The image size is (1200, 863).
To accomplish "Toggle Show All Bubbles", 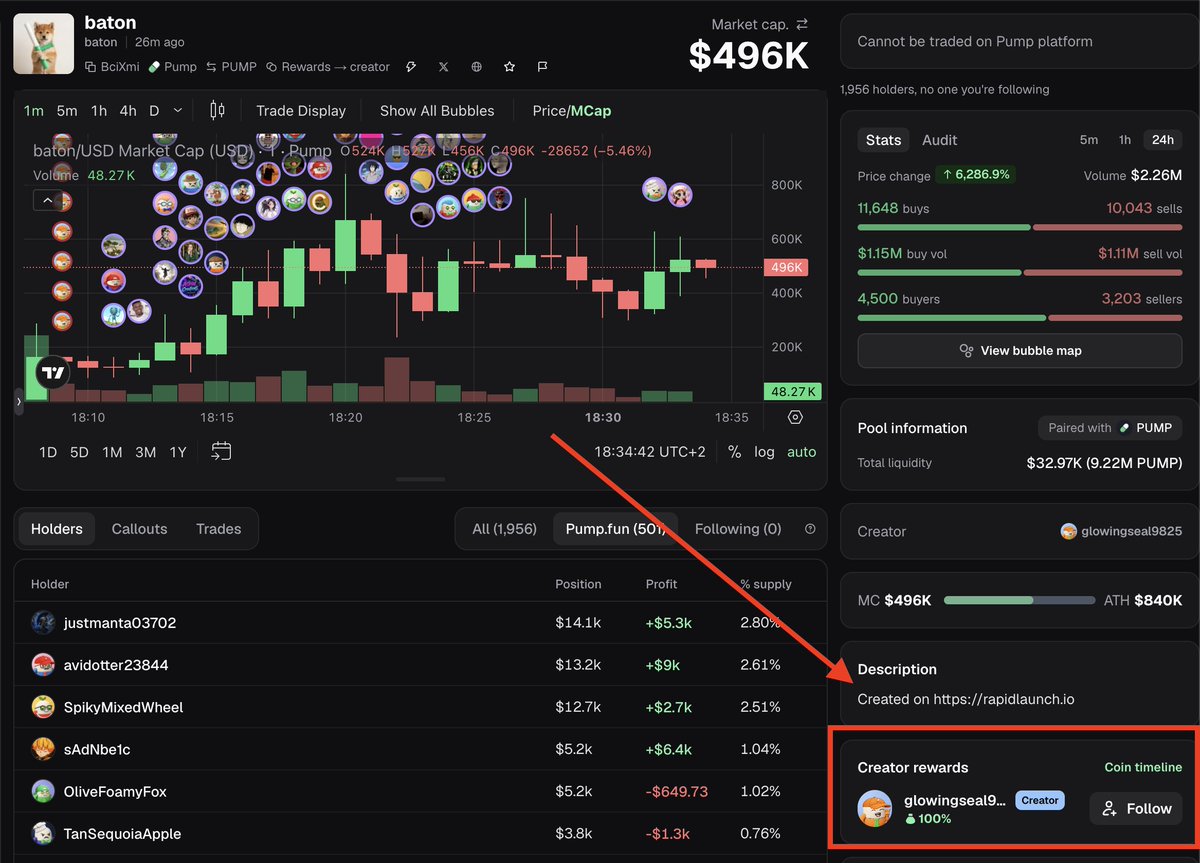I will coord(437,111).
